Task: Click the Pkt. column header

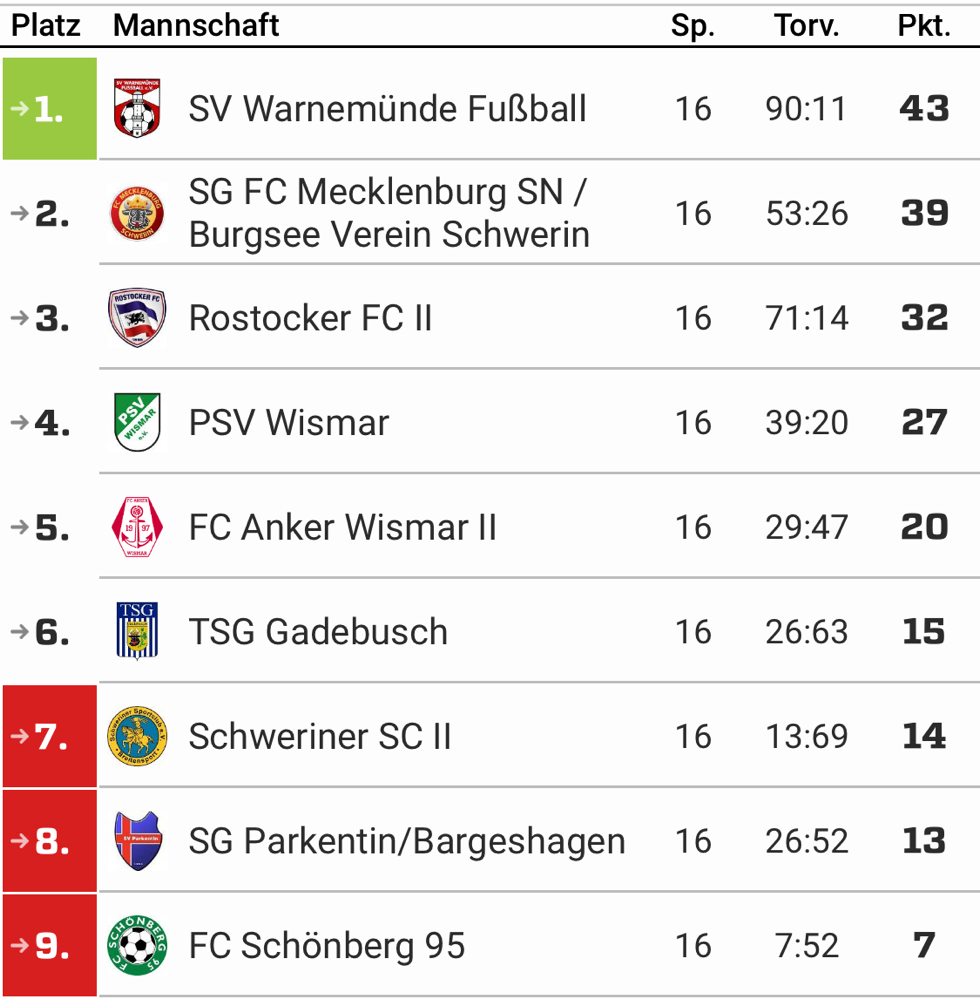Action: tap(924, 26)
